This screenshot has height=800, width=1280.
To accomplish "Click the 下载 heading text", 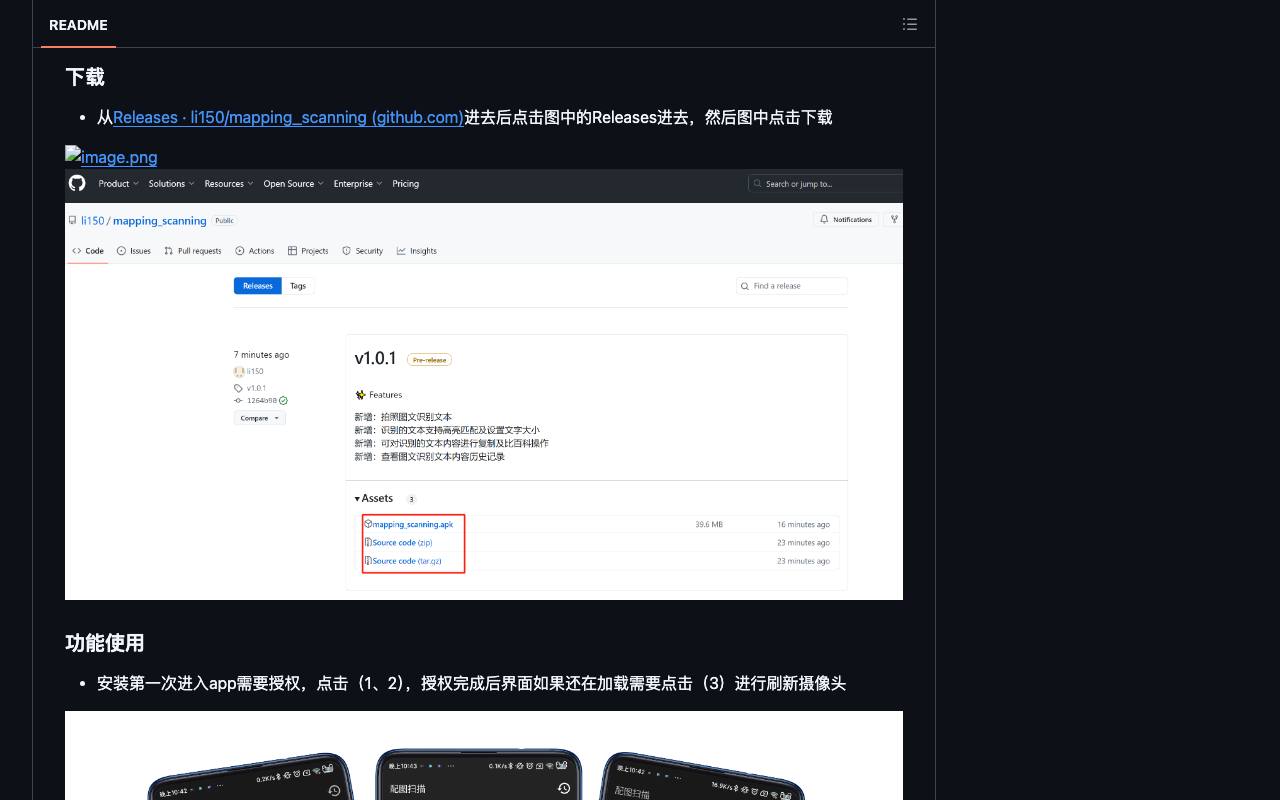I will tap(85, 77).
